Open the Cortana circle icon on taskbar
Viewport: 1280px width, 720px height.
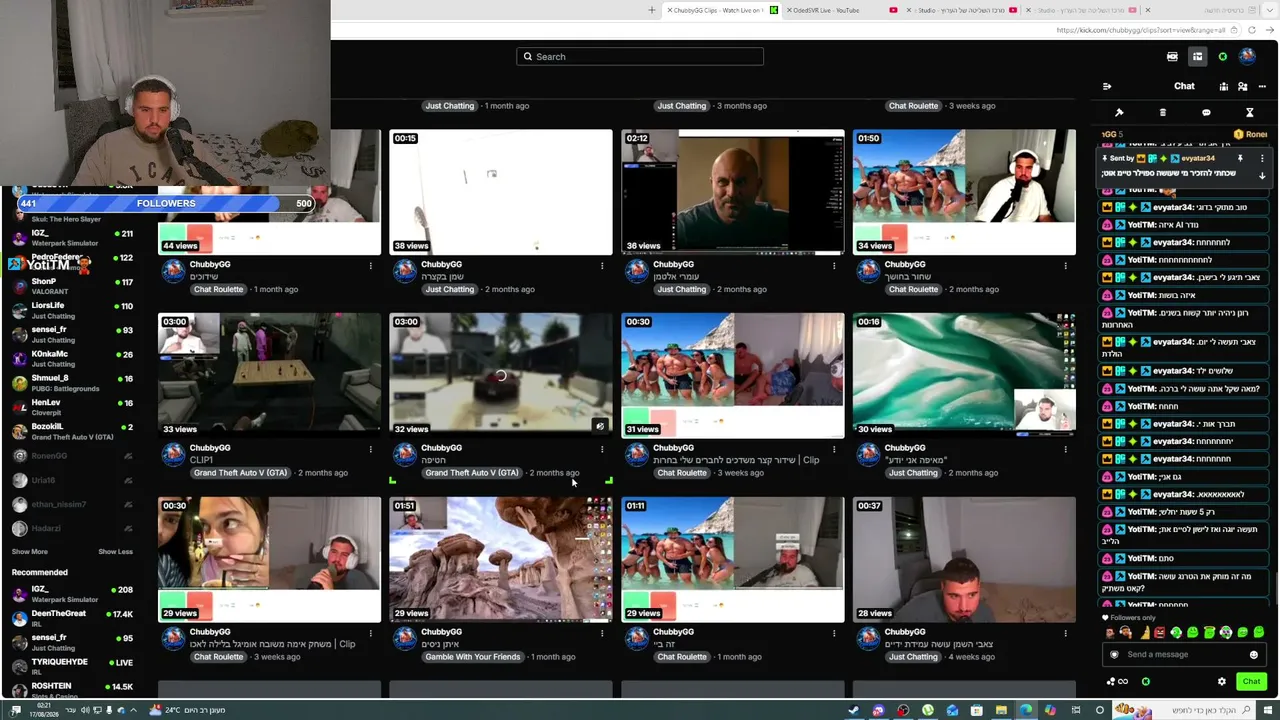pyautogui.click(x=1099, y=711)
